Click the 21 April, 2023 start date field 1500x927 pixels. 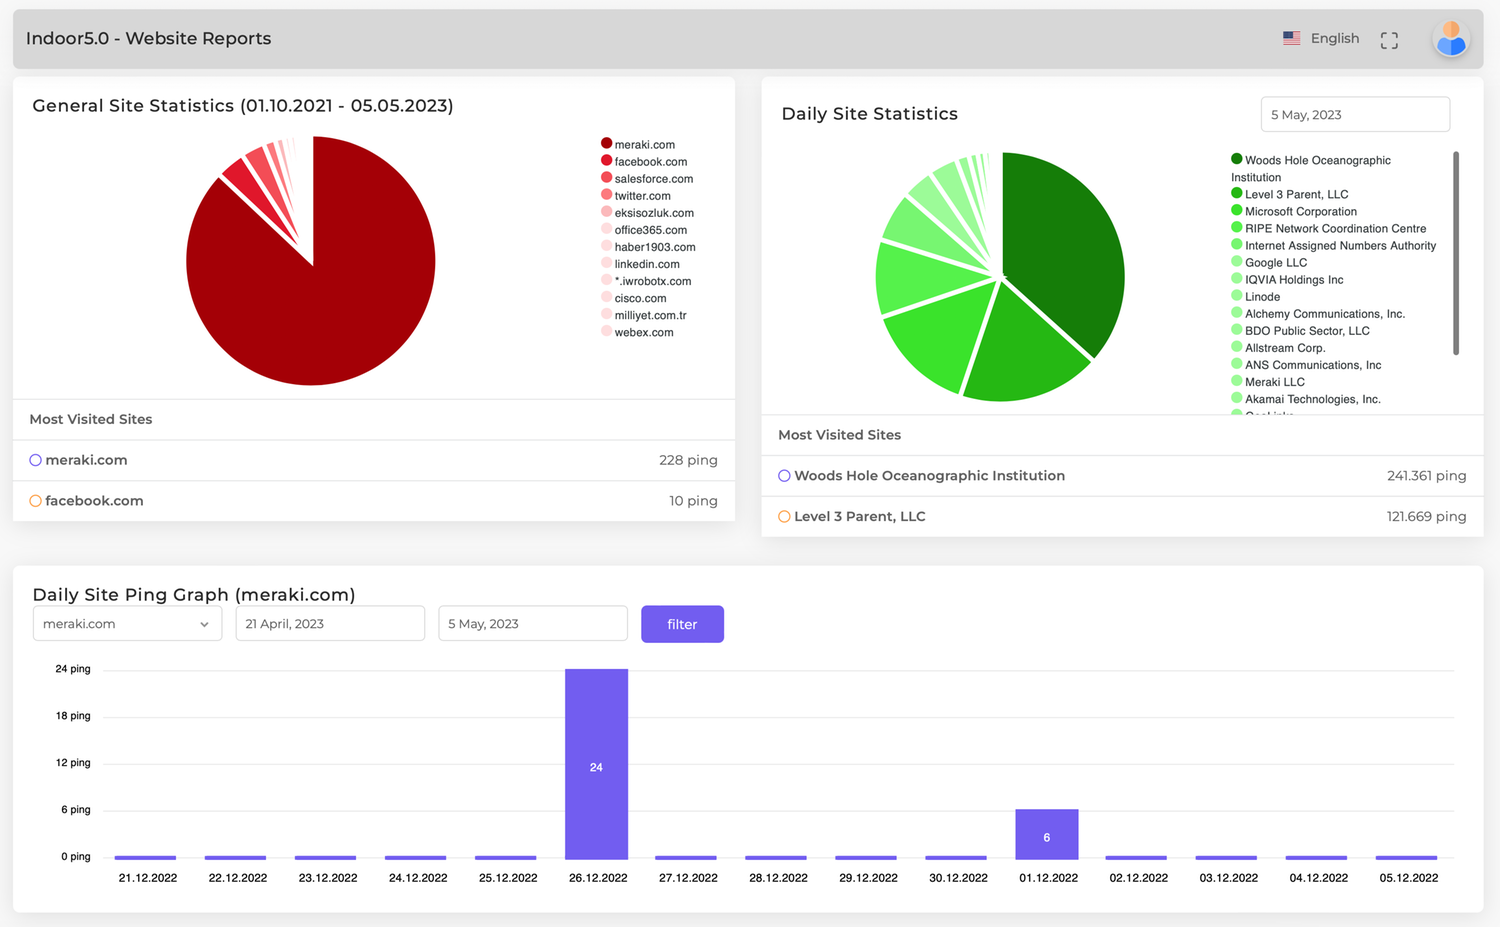(330, 624)
